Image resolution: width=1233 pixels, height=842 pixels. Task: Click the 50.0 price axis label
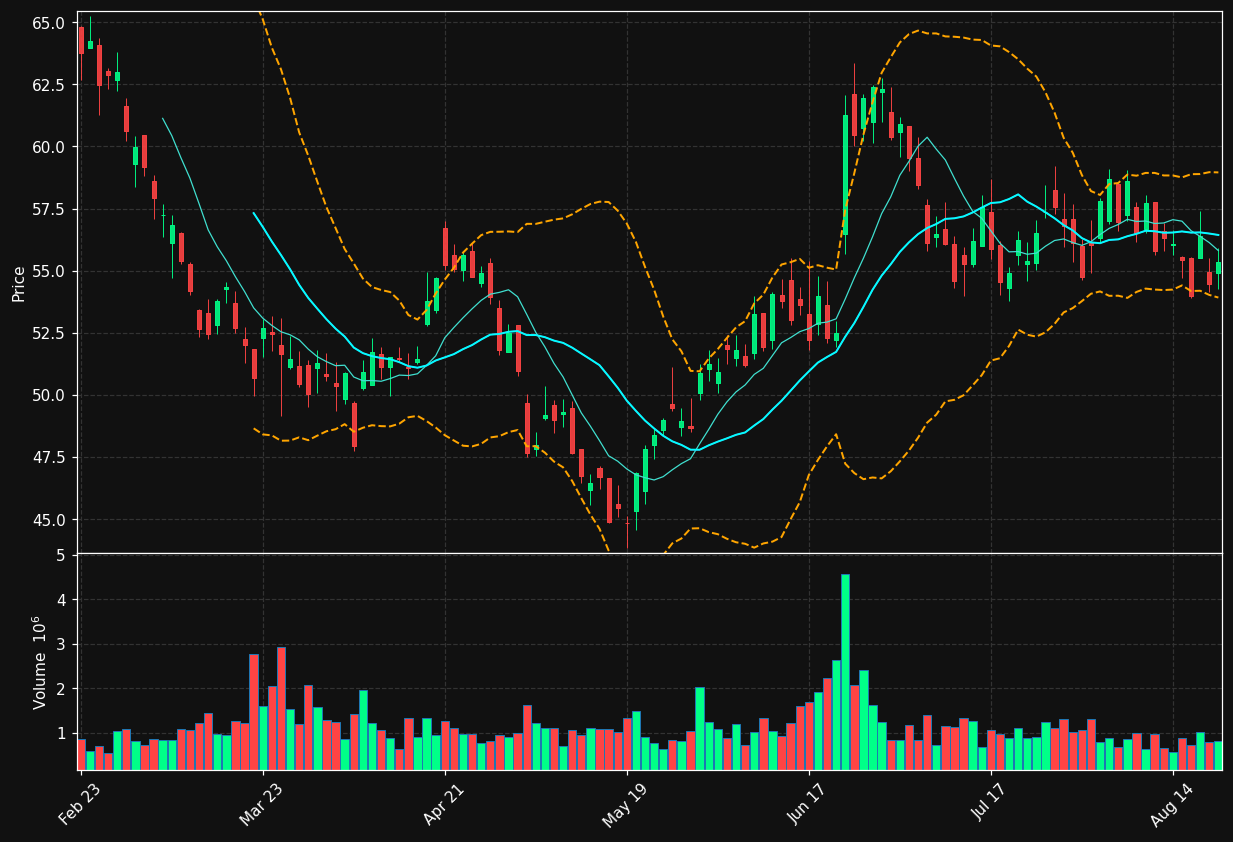pyautogui.click(x=48, y=395)
